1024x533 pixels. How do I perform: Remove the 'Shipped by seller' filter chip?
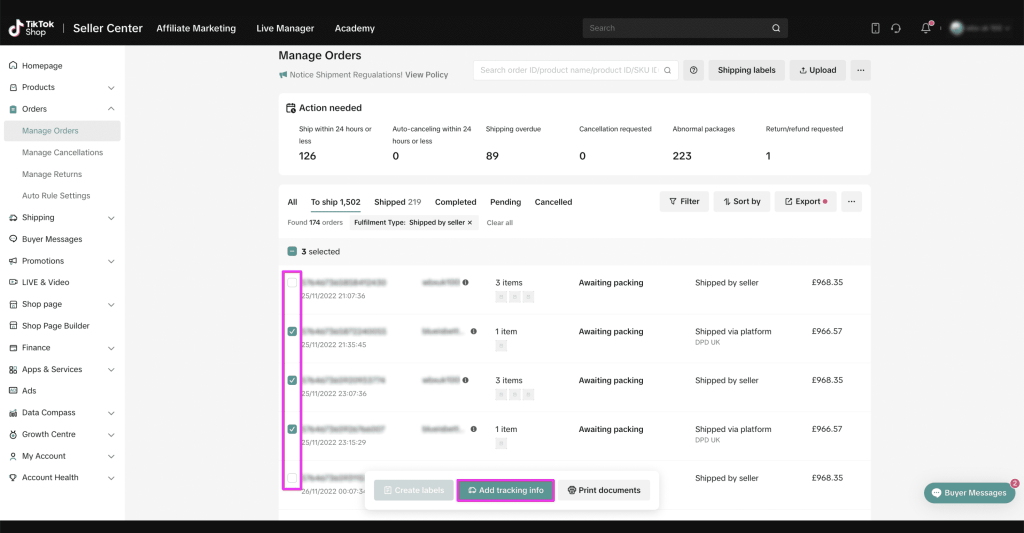470,223
